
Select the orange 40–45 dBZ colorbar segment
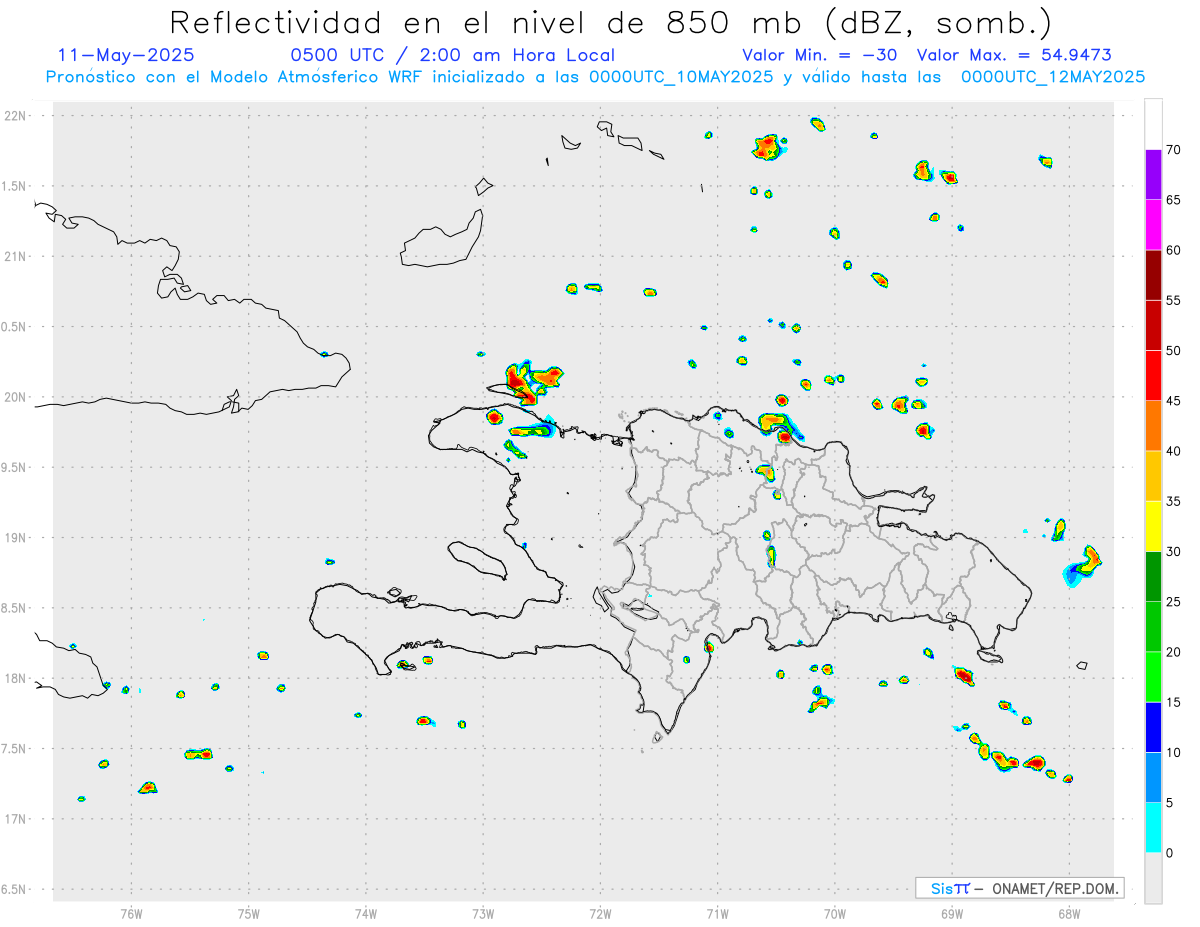(x=1154, y=426)
